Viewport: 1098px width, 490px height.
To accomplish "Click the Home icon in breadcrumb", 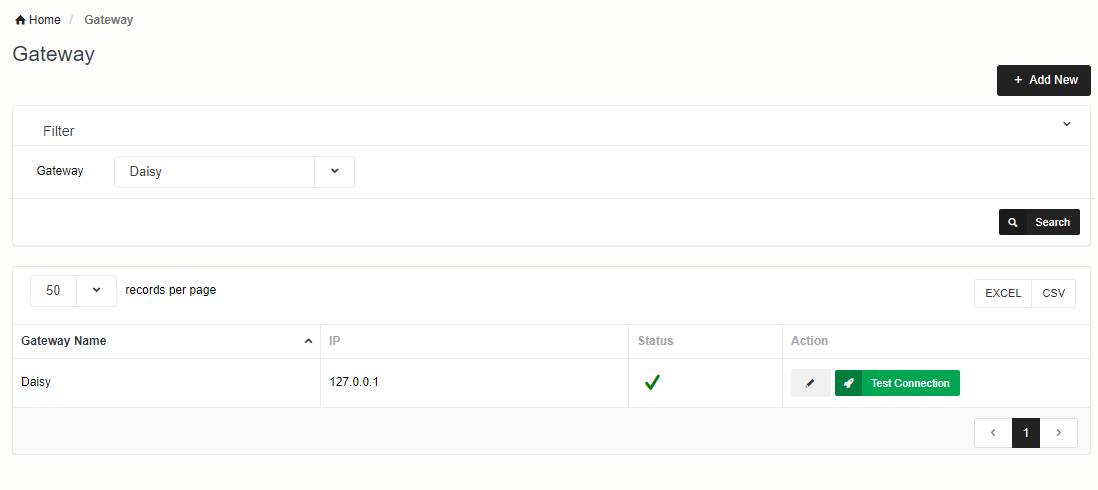I will (20, 20).
